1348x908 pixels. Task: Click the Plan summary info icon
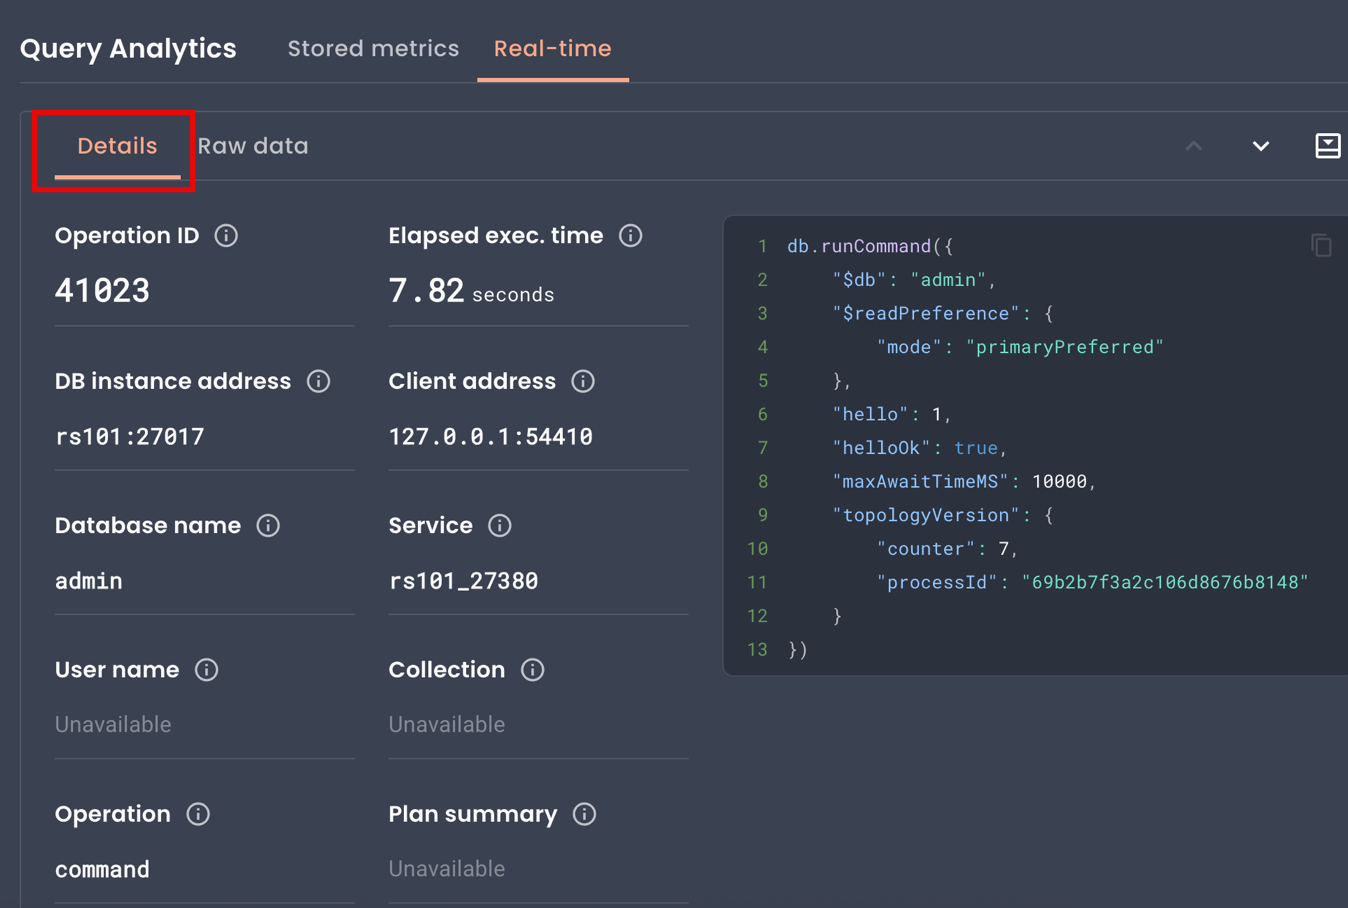point(584,814)
